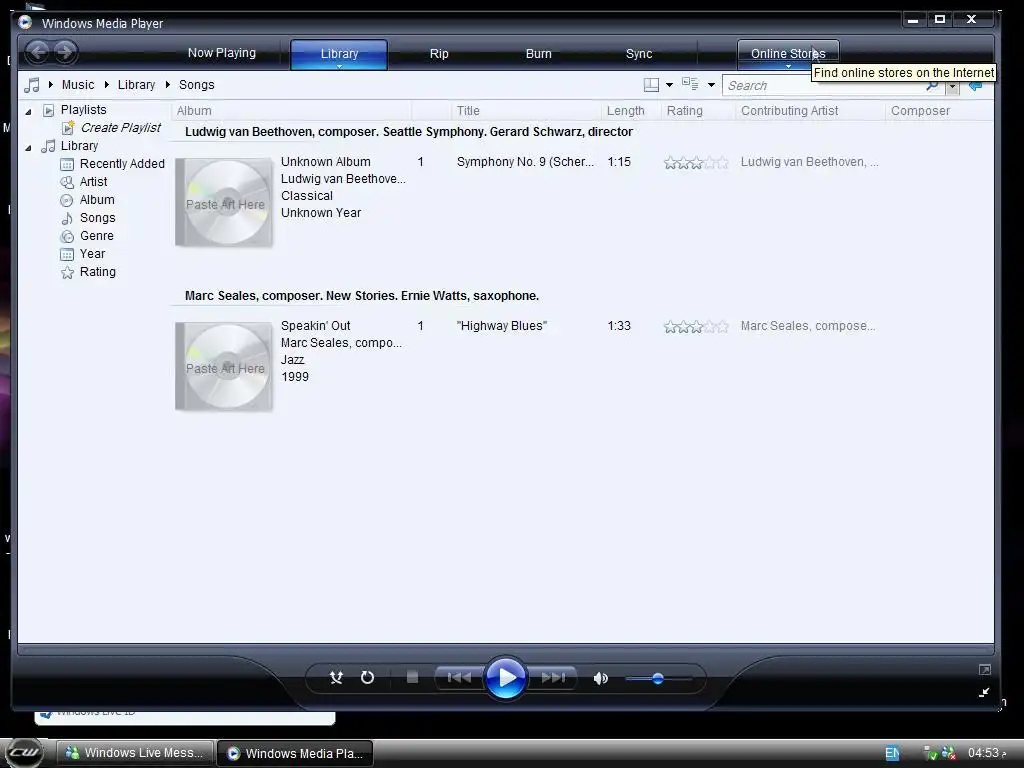
Task: Switch to compact mode
Action: [x=984, y=692]
